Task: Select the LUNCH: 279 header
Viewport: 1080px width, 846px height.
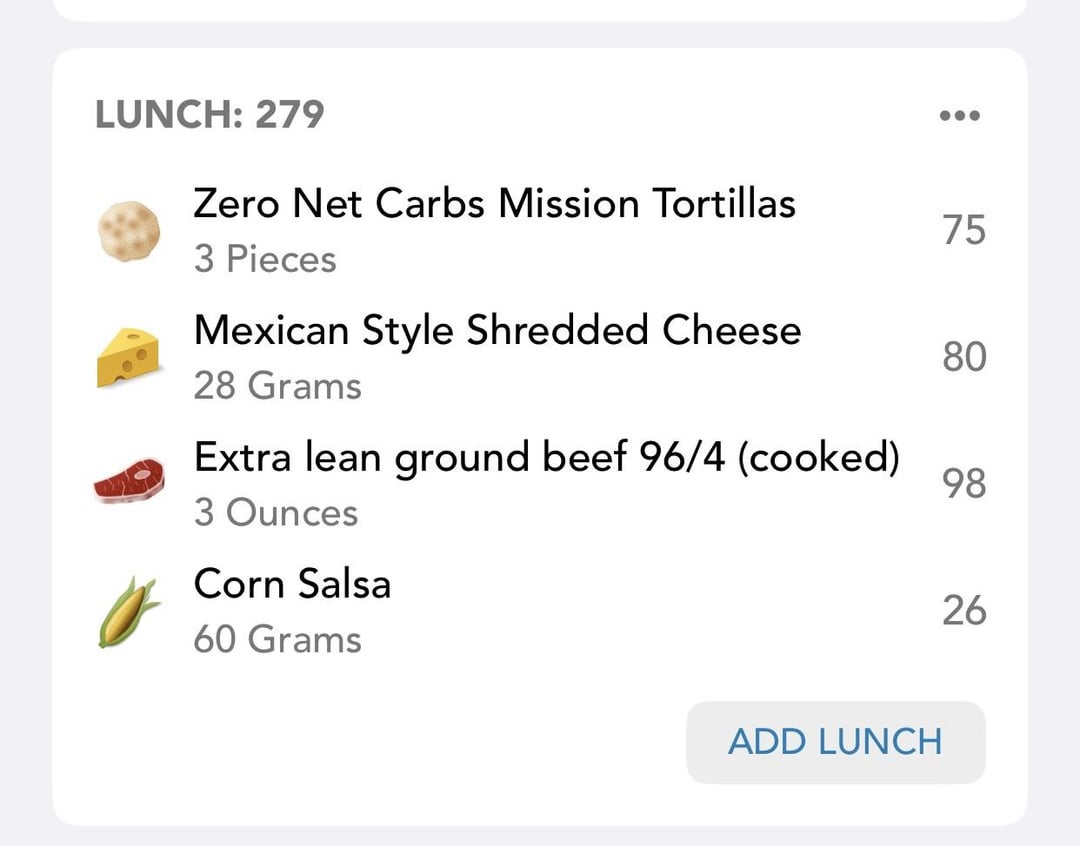Action: click(209, 114)
